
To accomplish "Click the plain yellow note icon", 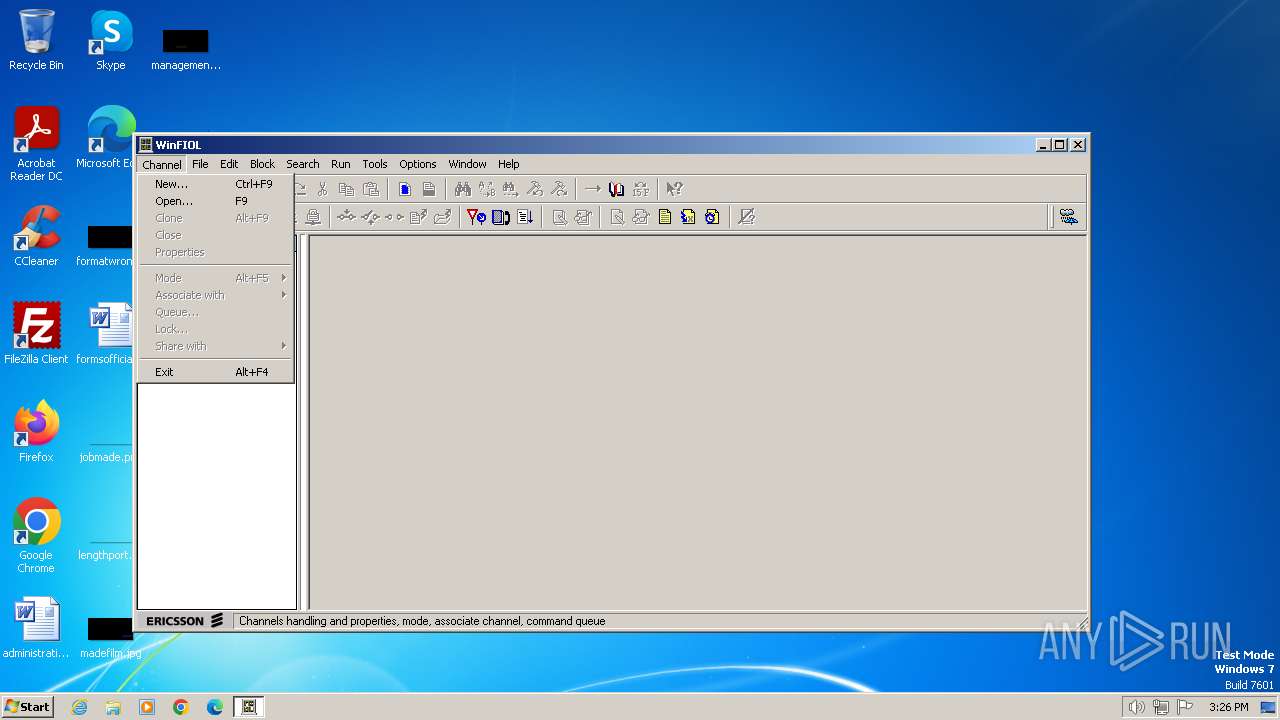I will [665, 217].
